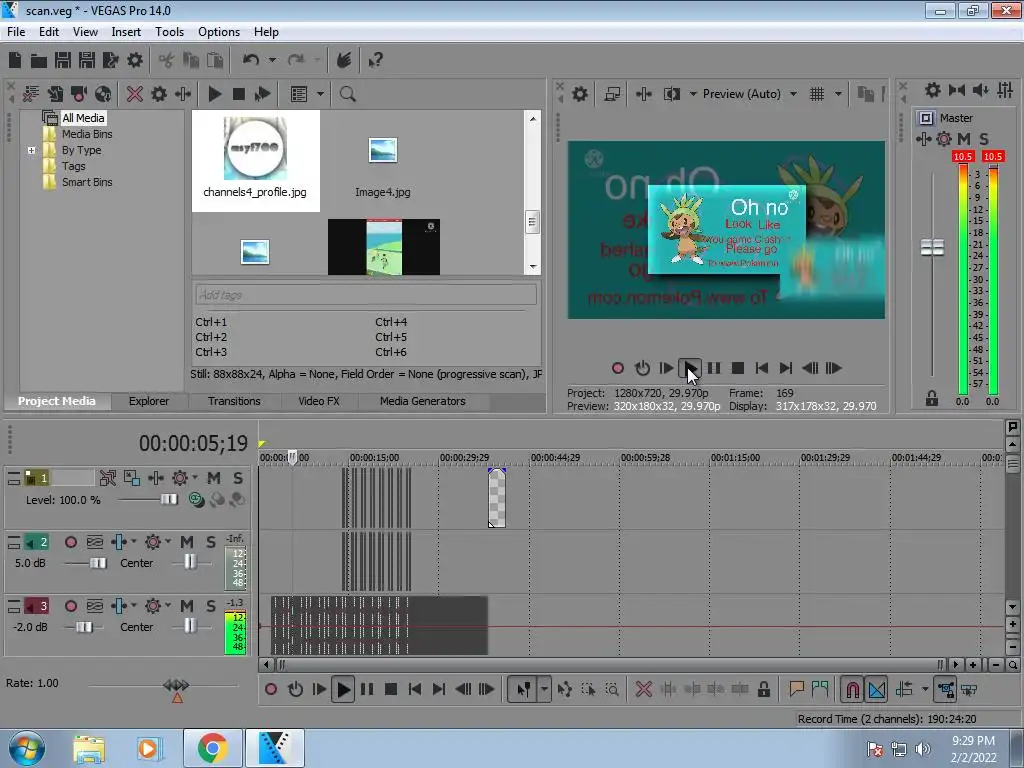1024x768 pixels.
Task: Solo audio track 3
Action: (x=210, y=606)
